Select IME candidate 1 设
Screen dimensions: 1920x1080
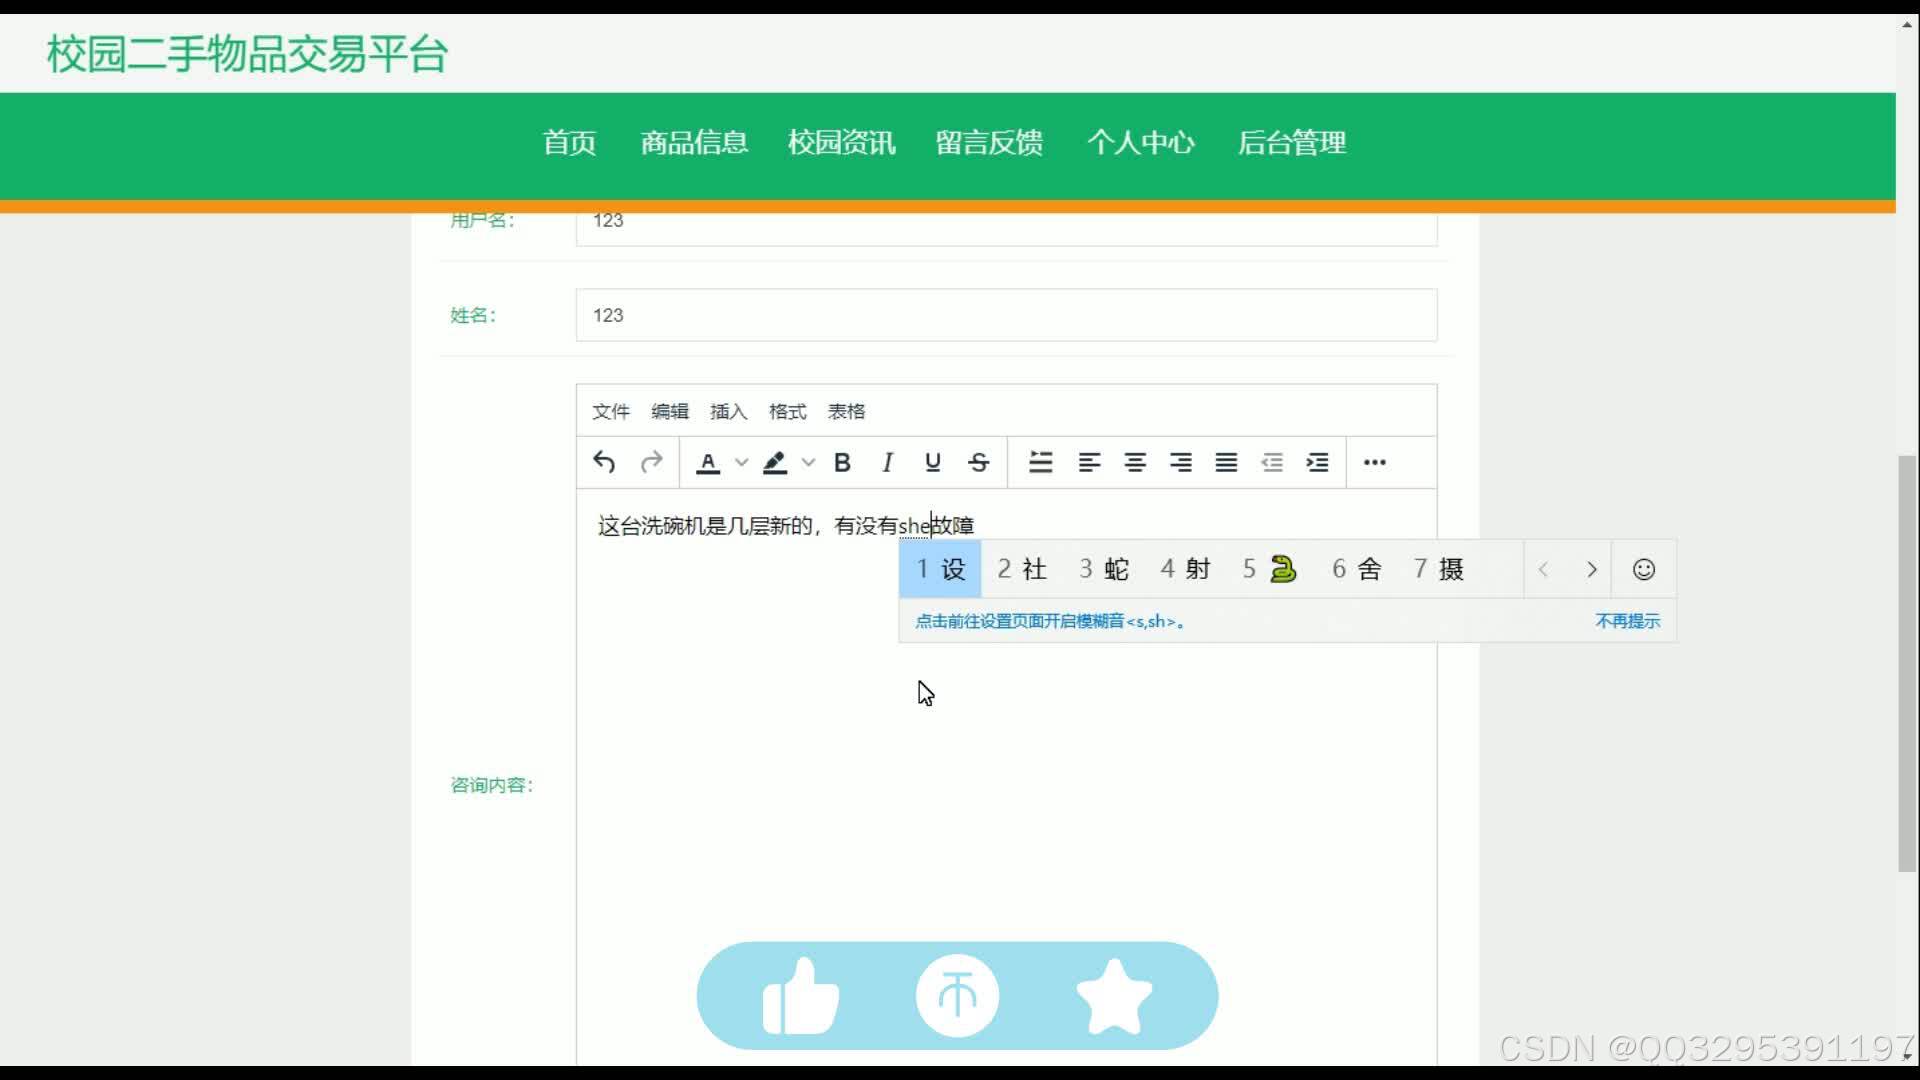point(941,569)
